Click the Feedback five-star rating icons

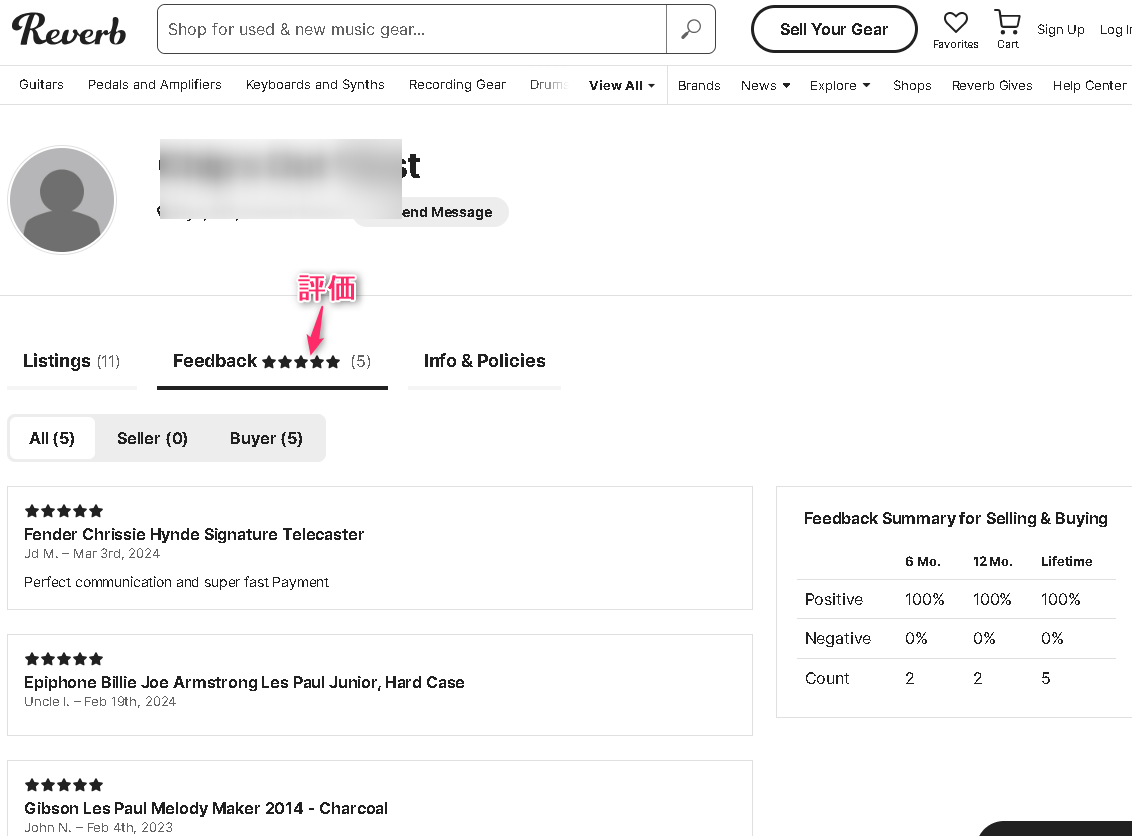(x=301, y=362)
